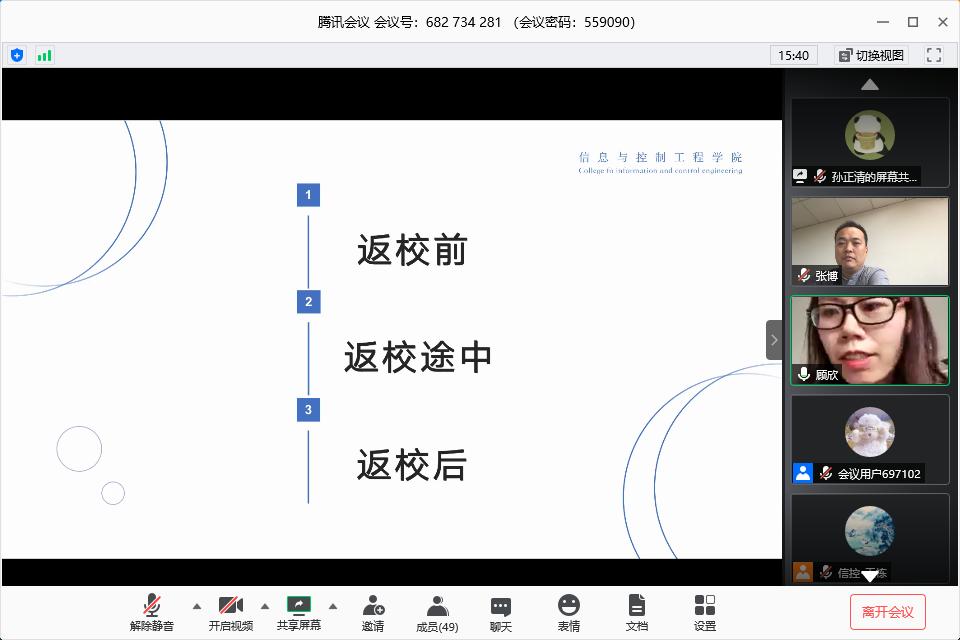Image resolution: width=960 pixels, height=640 pixels.
Task: Expand audio options arrow beside 解除静音
Action: [x=196, y=606]
